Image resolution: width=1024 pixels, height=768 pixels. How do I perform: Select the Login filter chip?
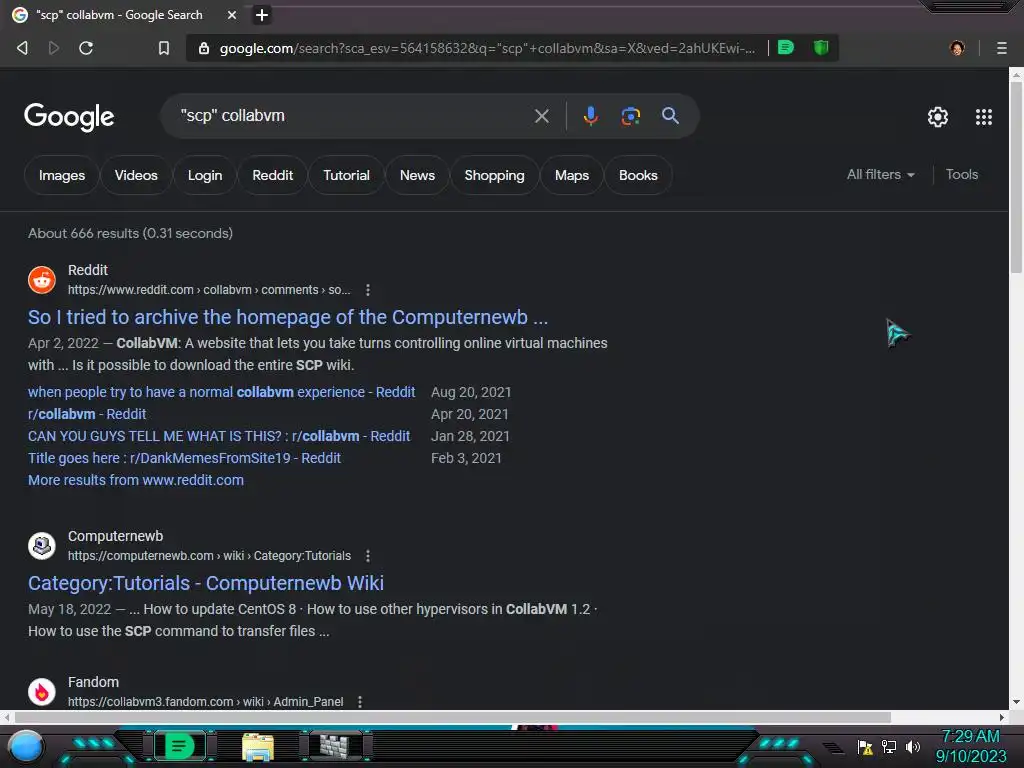[205, 175]
